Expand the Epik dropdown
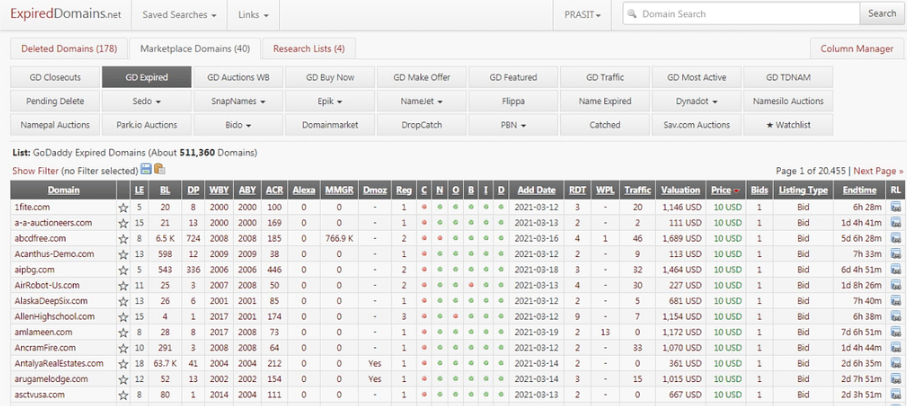The width and height of the screenshot is (907, 406). point(330,101)
